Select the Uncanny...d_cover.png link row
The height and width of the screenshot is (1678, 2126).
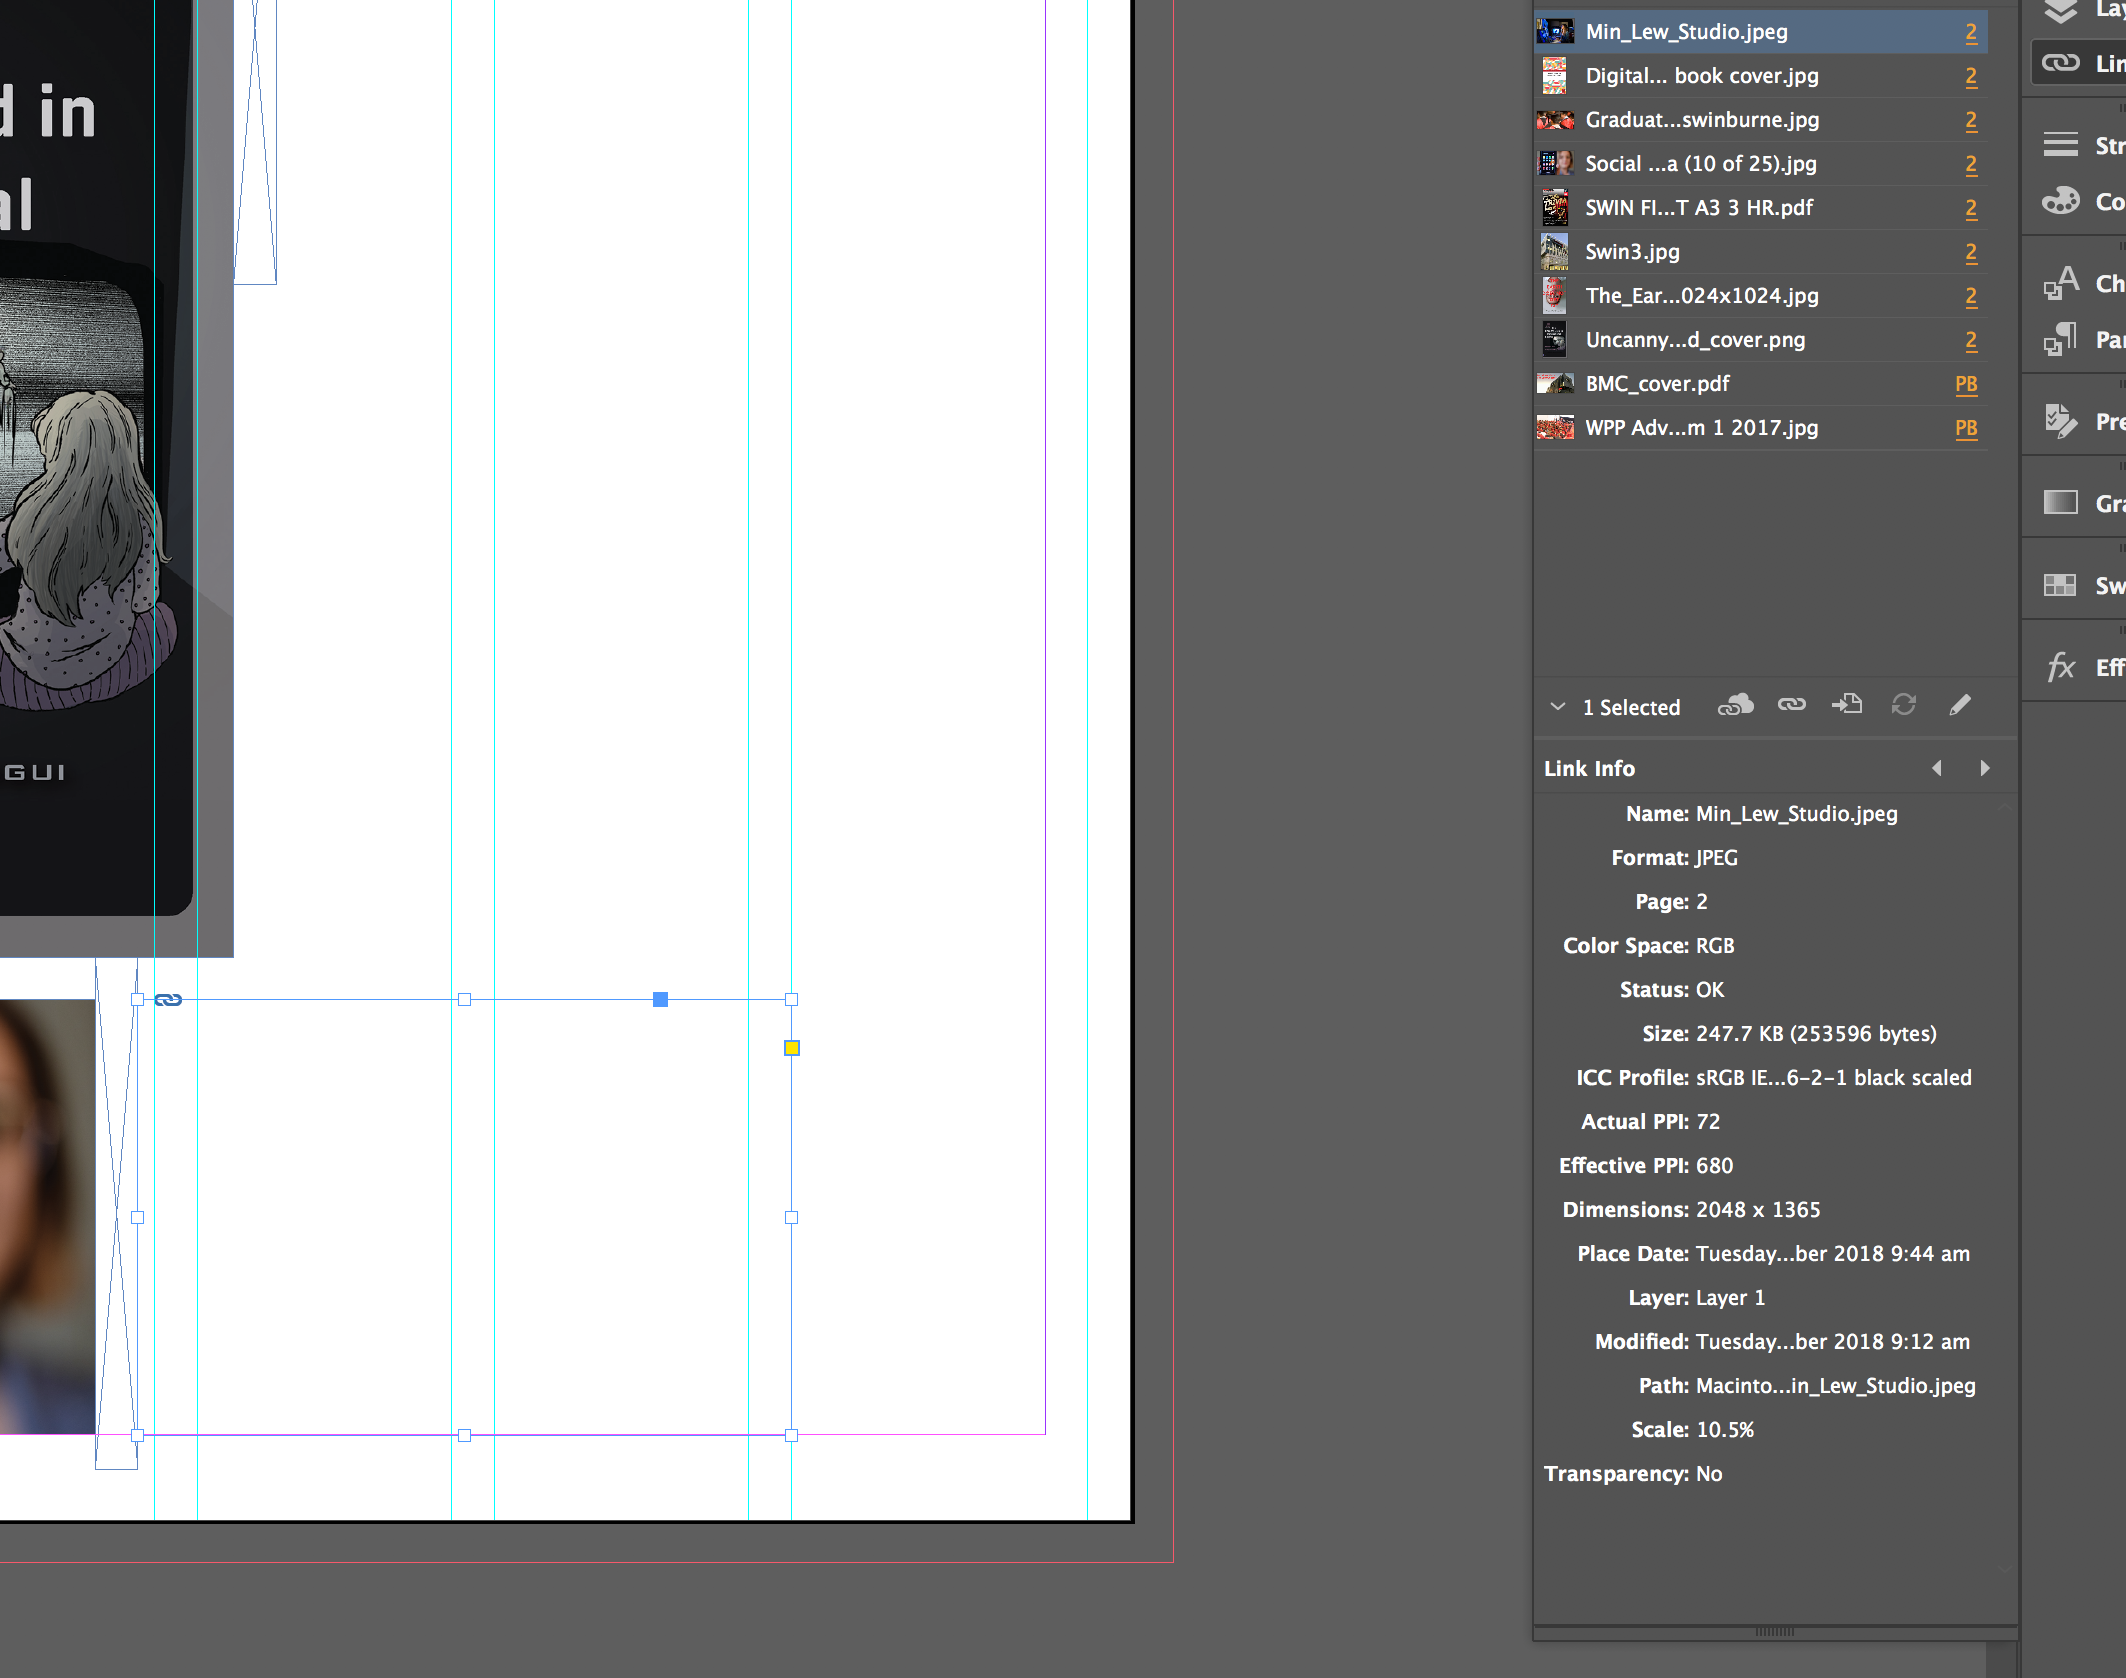coord(1695,340)
